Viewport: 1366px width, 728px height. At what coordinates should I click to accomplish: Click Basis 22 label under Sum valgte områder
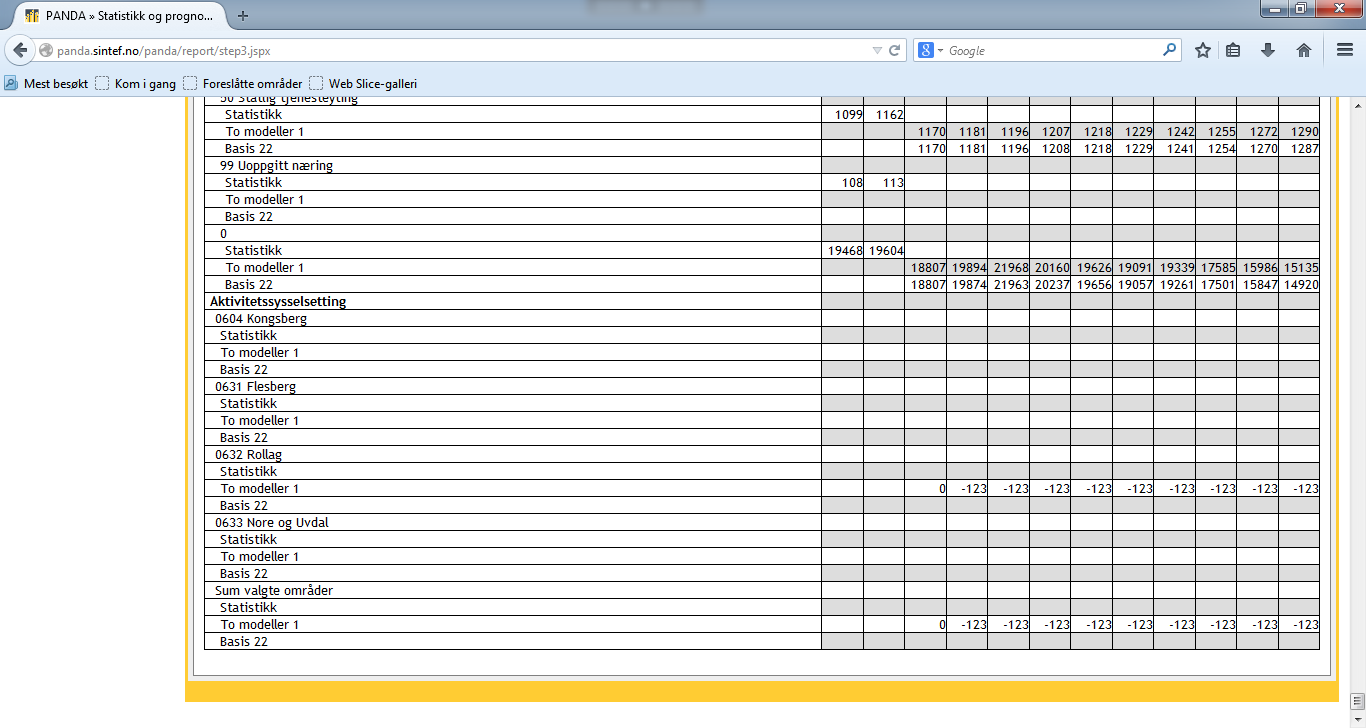244,641
